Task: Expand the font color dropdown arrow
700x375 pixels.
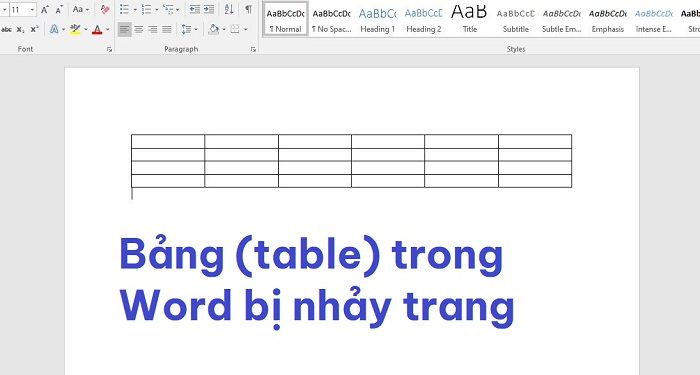Action: point(108,30)
